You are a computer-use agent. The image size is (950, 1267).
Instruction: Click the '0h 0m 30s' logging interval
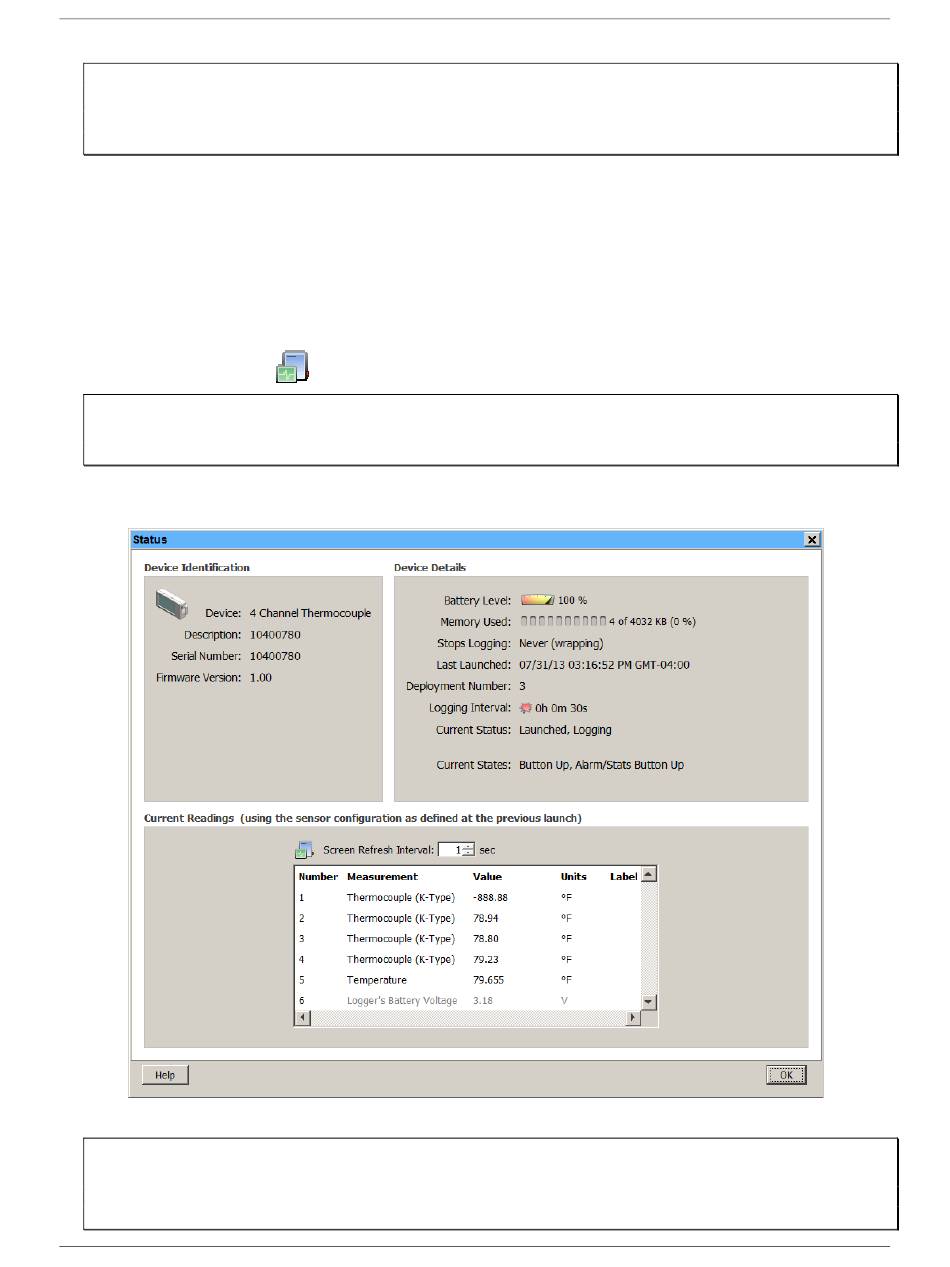click(561, 708)
